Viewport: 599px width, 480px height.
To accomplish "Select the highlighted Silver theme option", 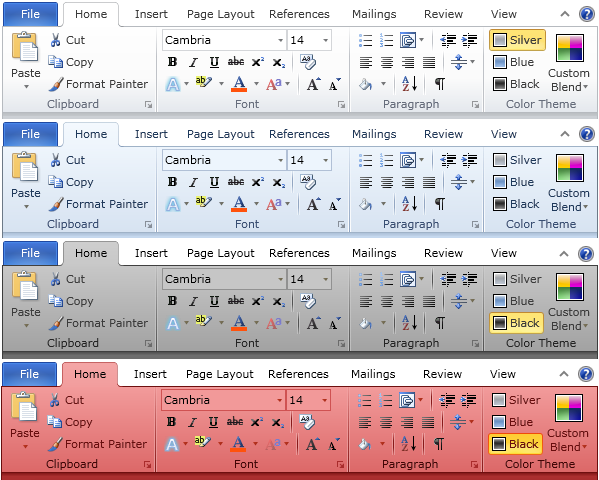I will coord(517,40).
